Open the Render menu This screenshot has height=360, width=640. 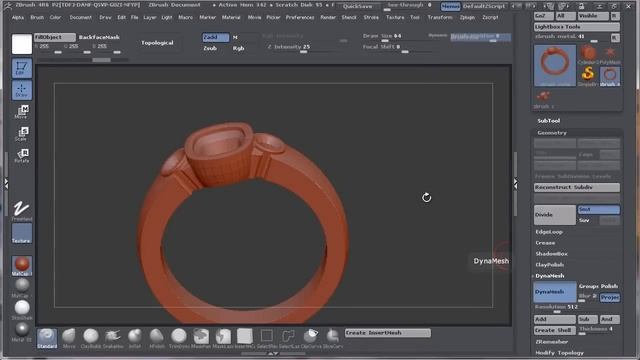[x=328, y=18]
